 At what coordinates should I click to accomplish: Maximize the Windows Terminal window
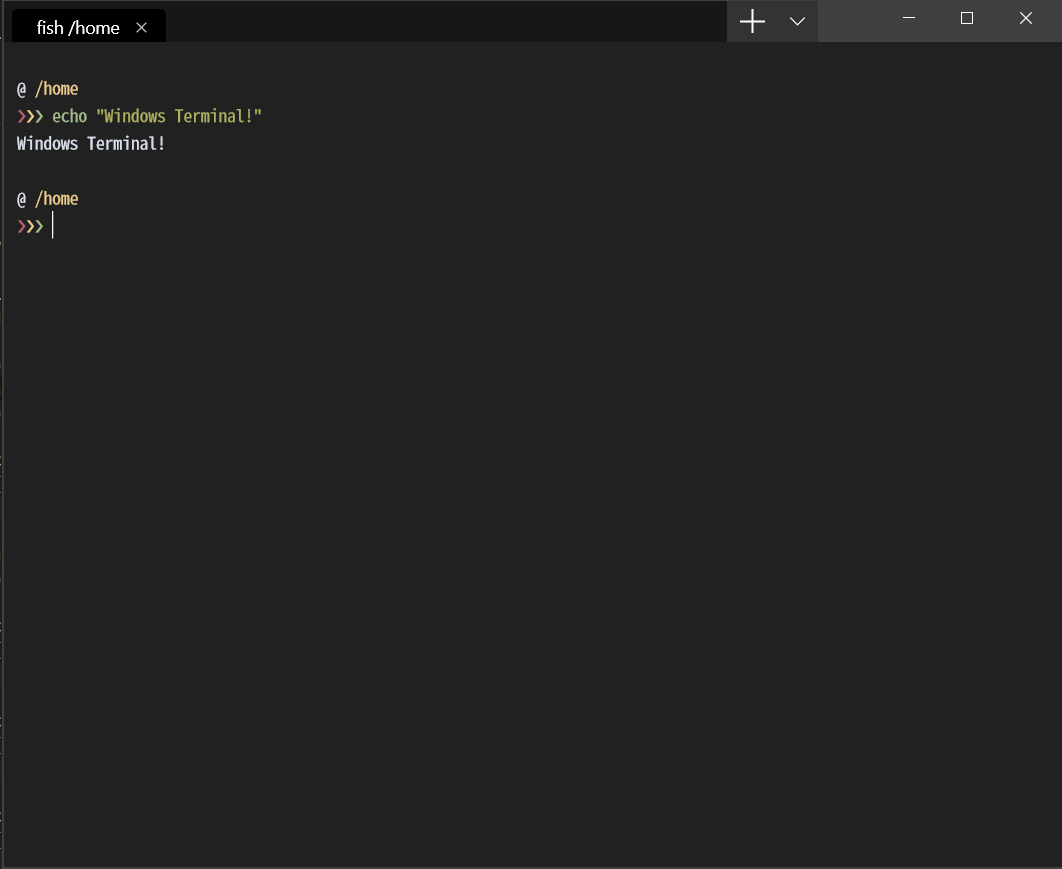(x=967, y=18)
